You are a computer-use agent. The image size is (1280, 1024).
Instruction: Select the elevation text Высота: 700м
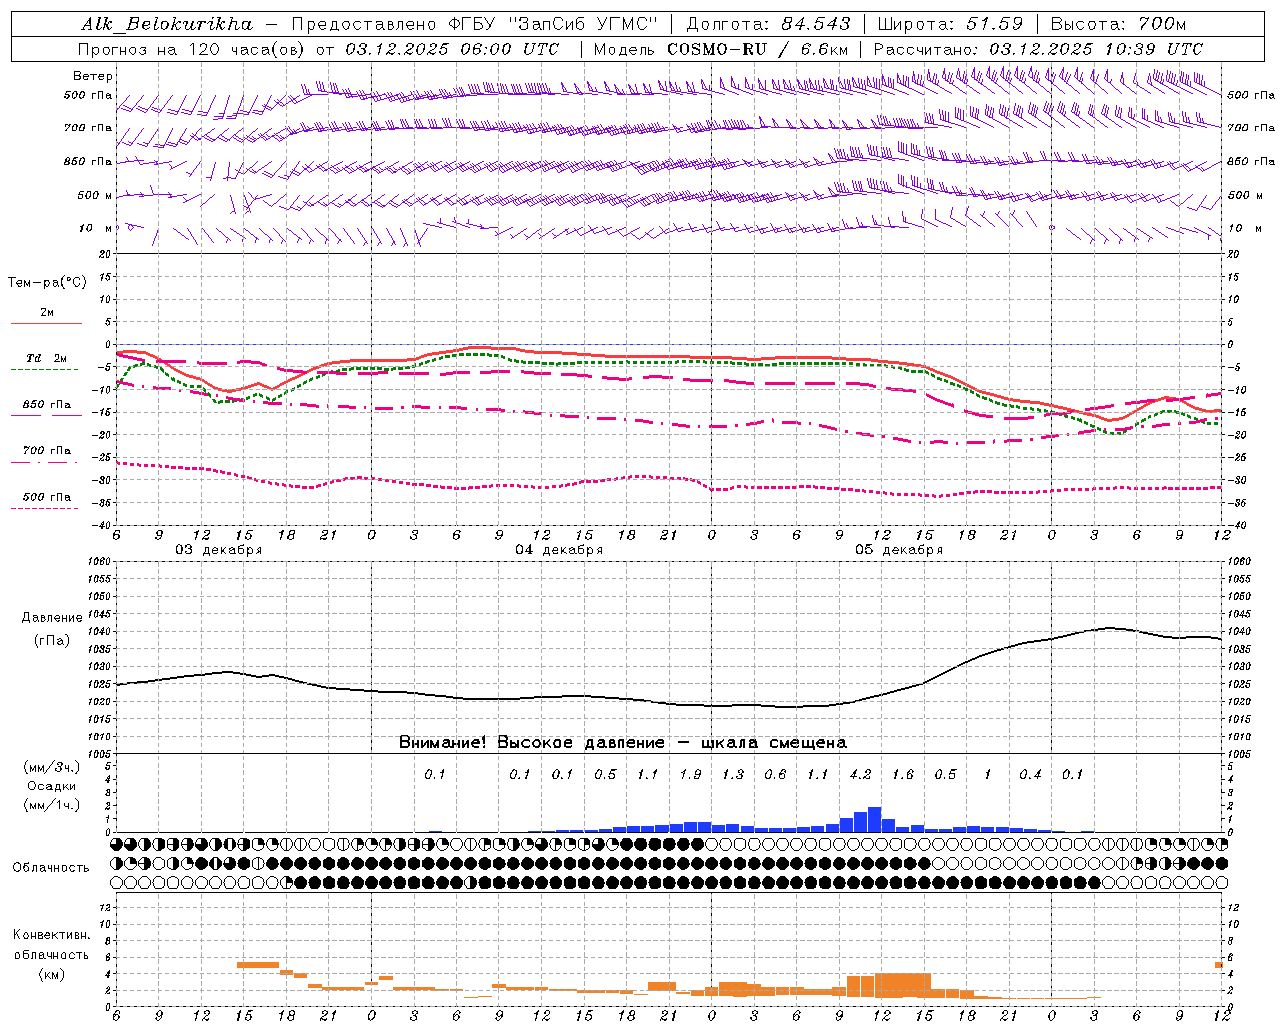coord(1118,24)
